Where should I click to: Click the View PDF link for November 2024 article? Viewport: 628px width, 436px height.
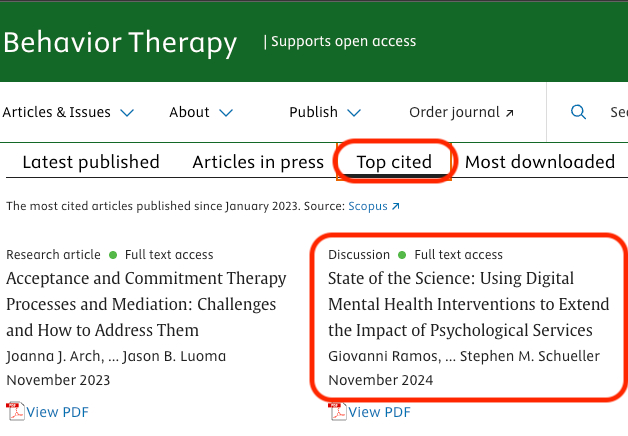pyautogui.click(x=378, y=411)
